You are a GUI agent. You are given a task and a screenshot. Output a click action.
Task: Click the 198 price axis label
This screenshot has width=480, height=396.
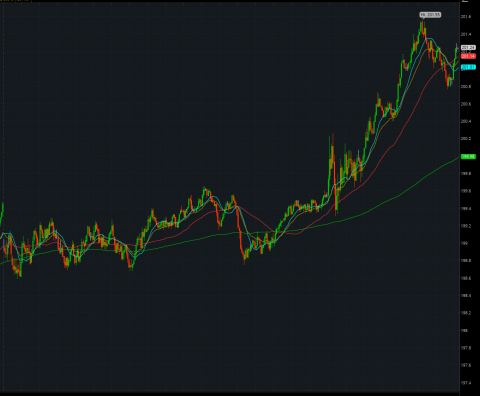(464, 330)
